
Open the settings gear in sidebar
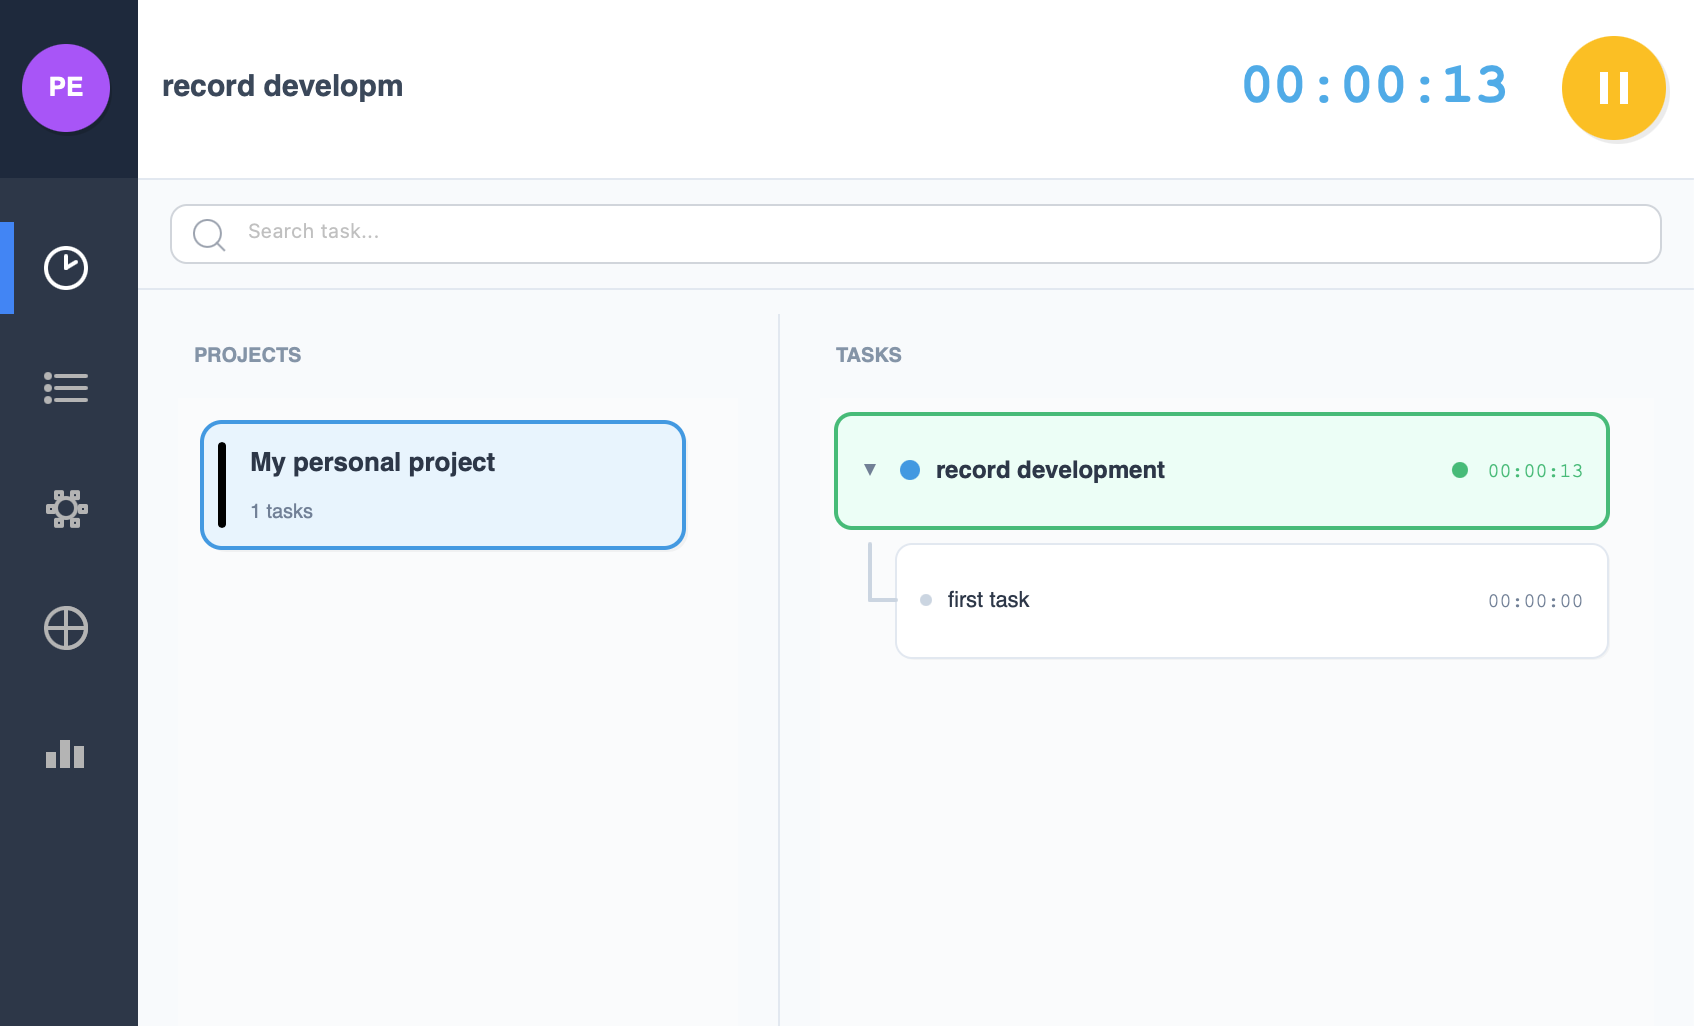[66, 509]
